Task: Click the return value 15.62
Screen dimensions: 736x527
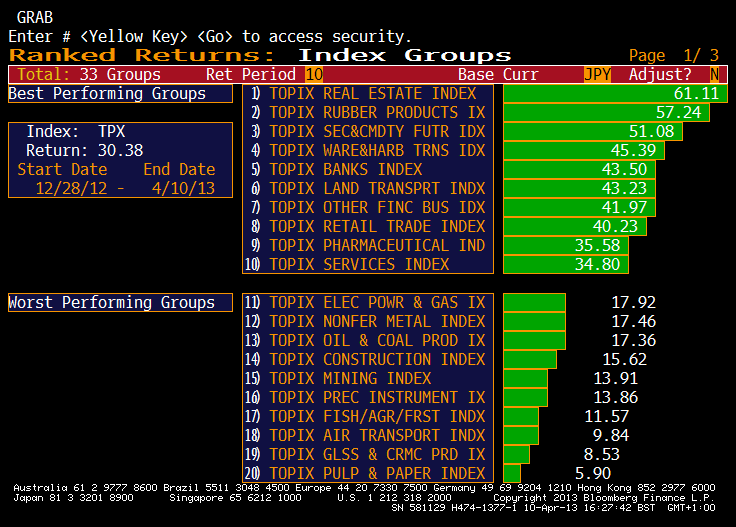Action: click(x=624, y=359)
